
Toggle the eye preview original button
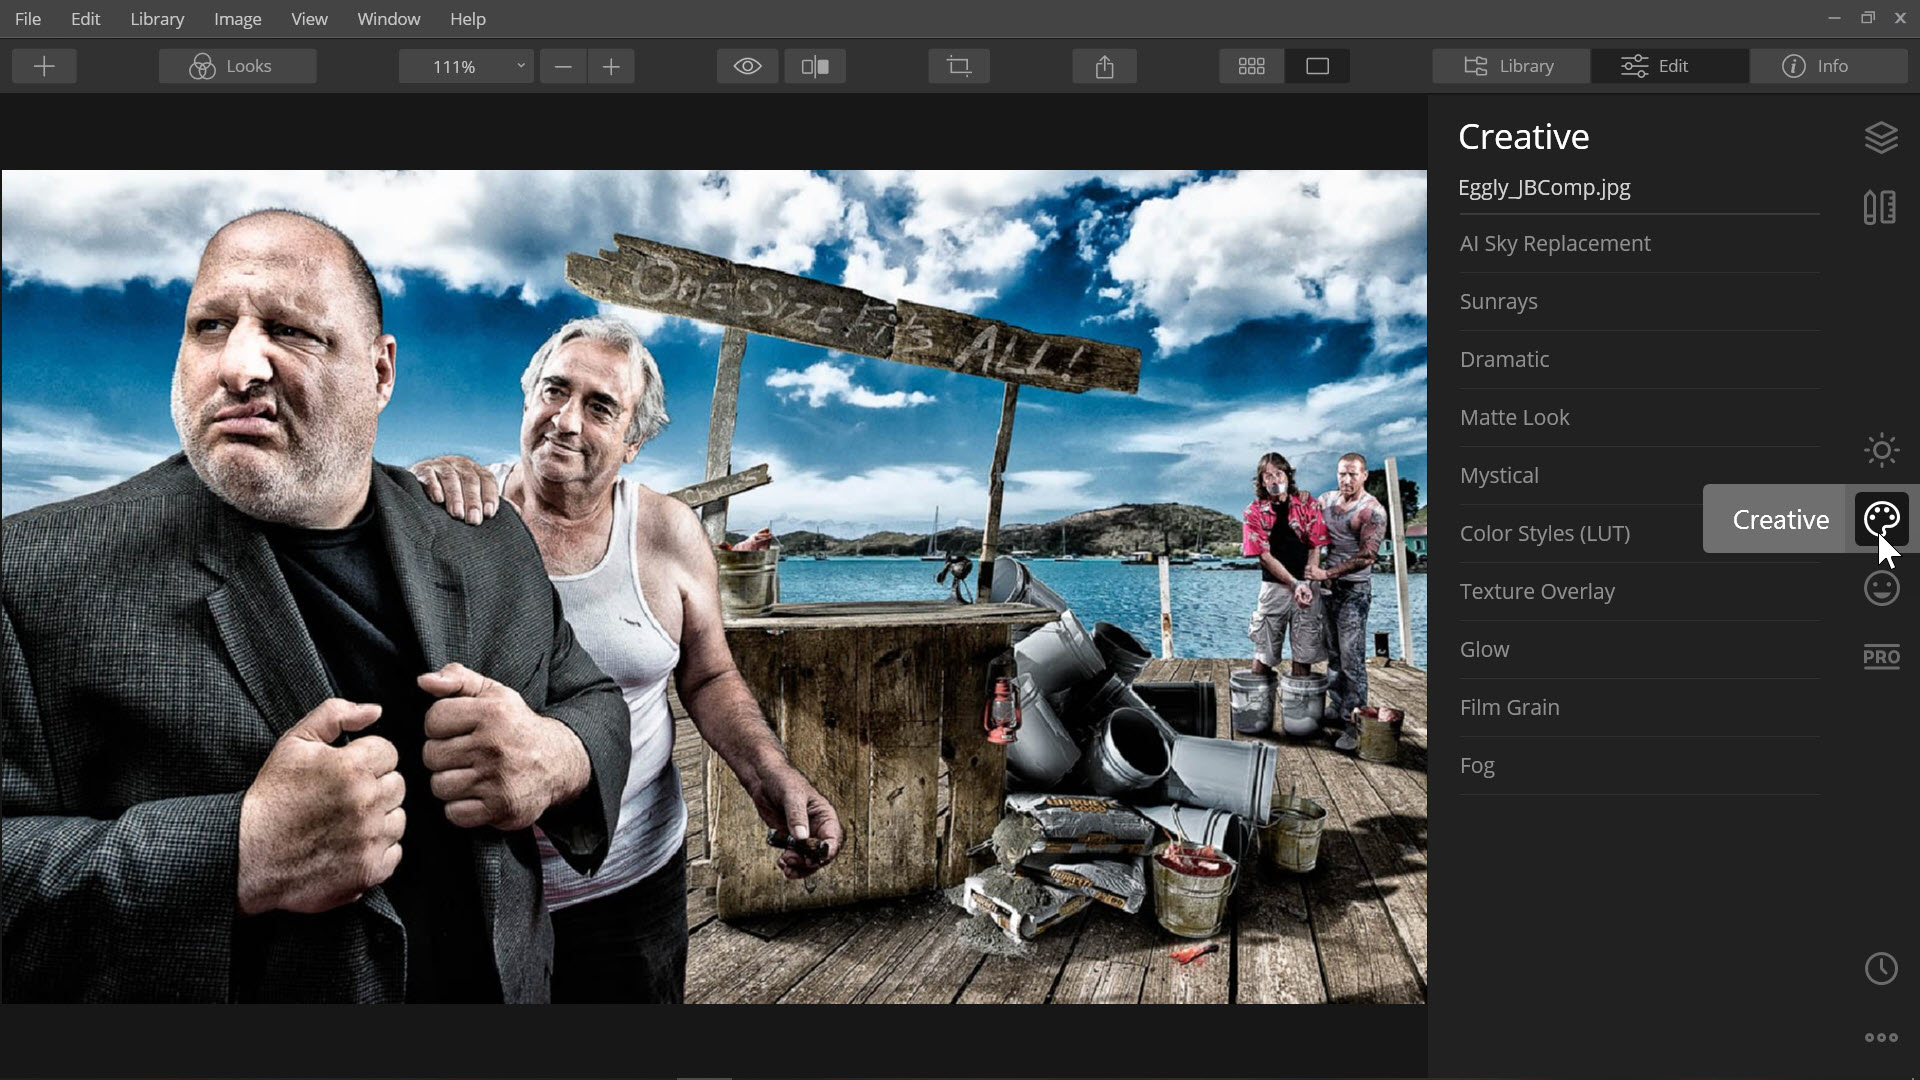(747, 66)
